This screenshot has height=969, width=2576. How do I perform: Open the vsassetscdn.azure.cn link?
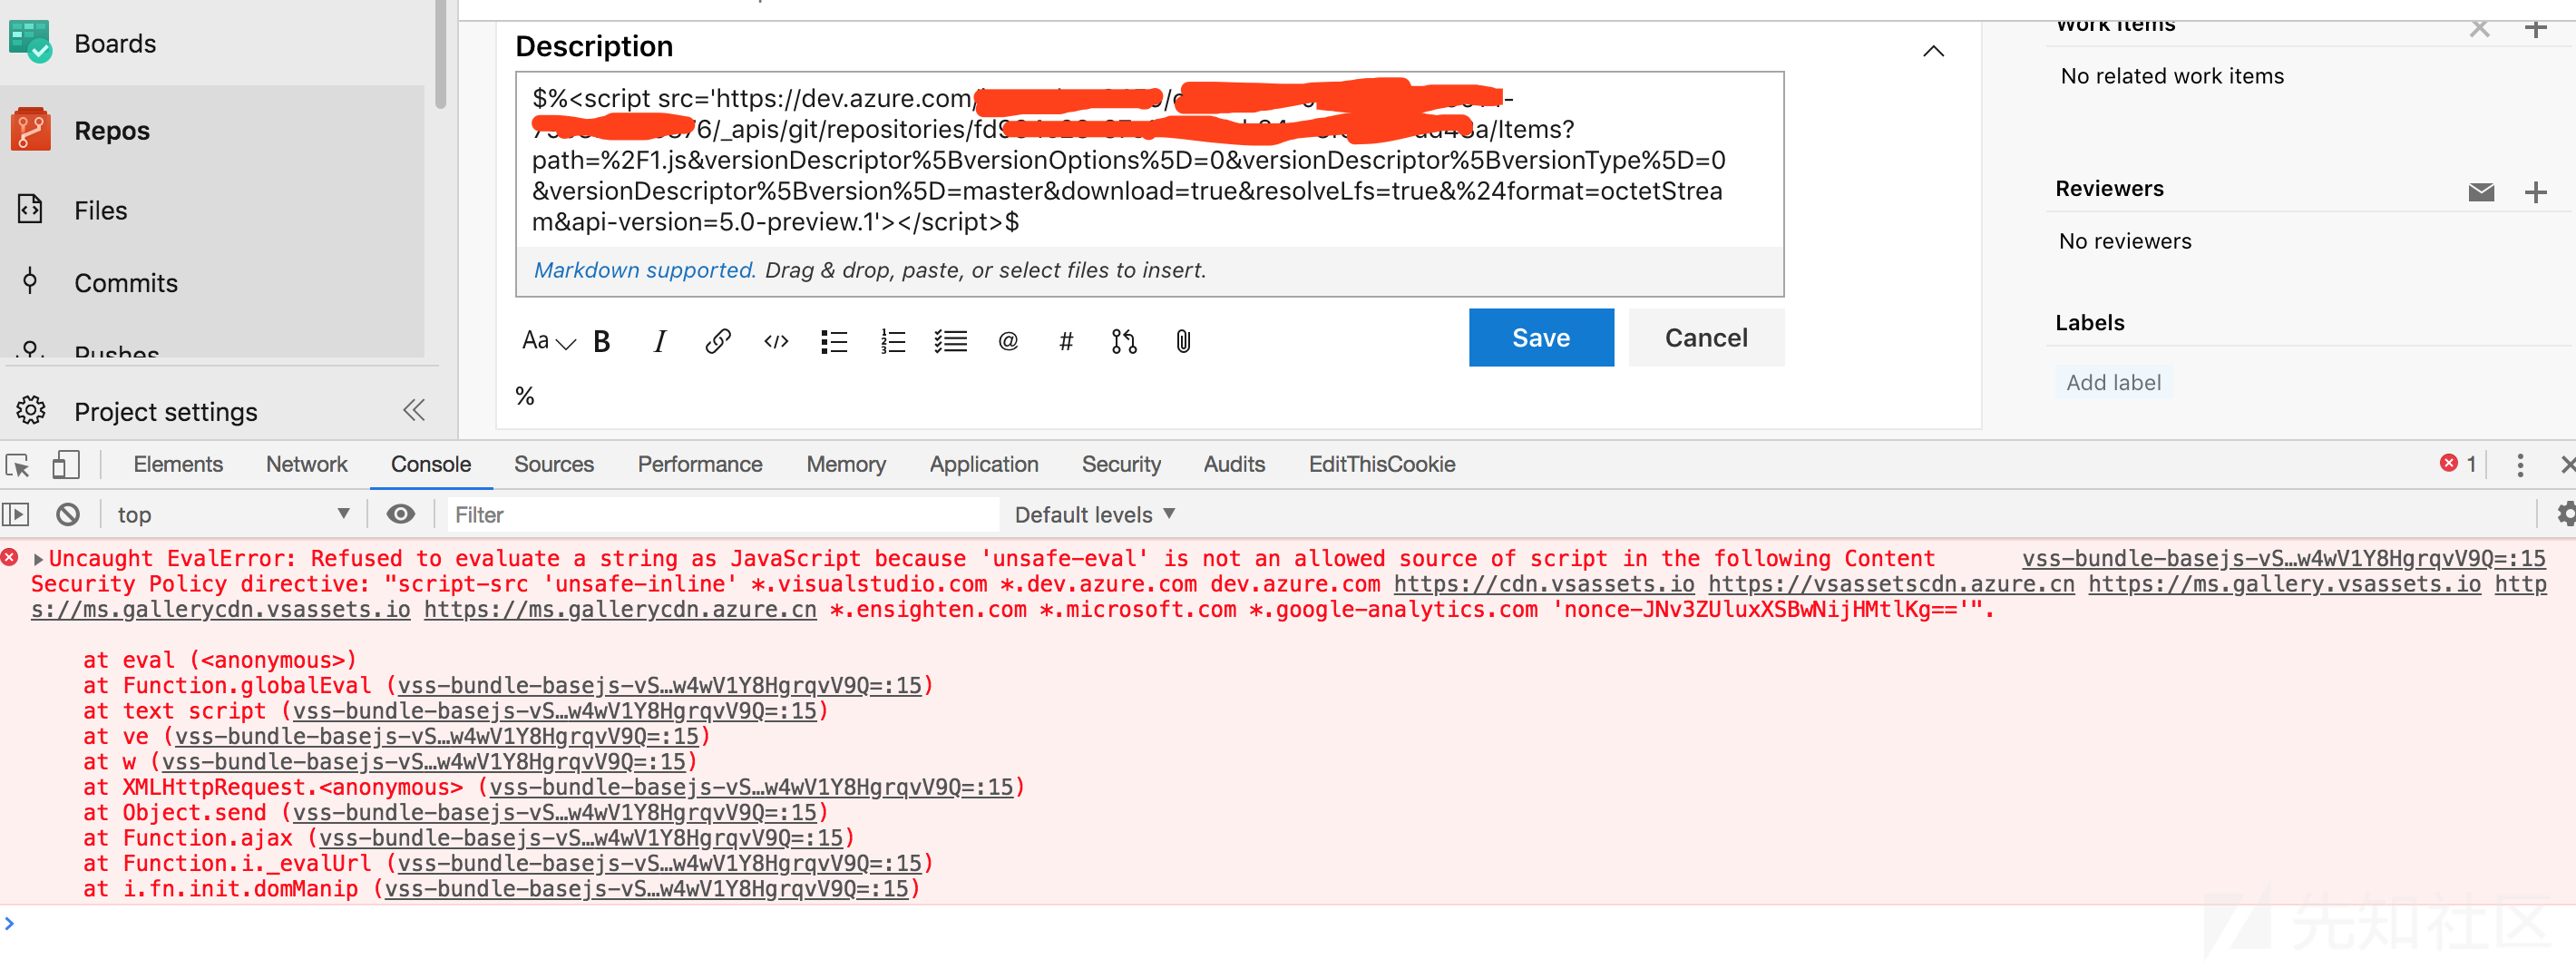(1891, 584)
